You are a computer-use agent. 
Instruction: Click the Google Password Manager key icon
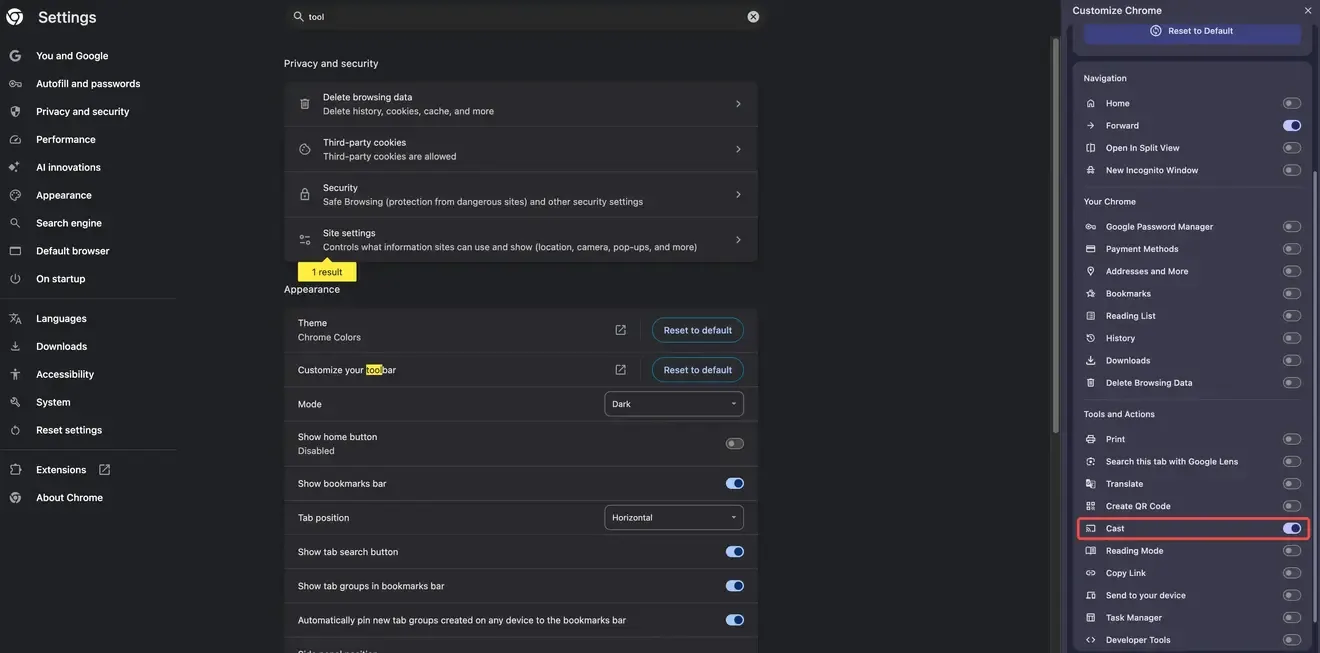click(1091, 227)
